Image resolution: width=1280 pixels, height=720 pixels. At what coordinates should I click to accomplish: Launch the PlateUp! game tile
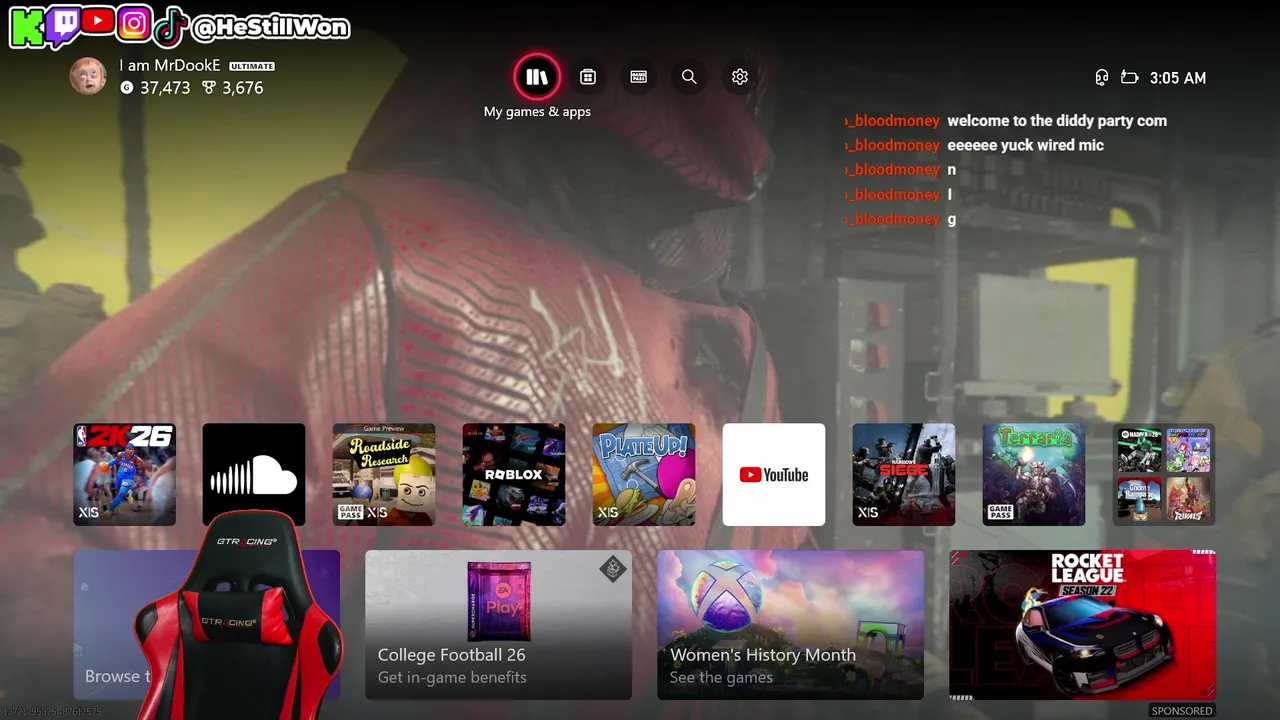pos(644,474)
